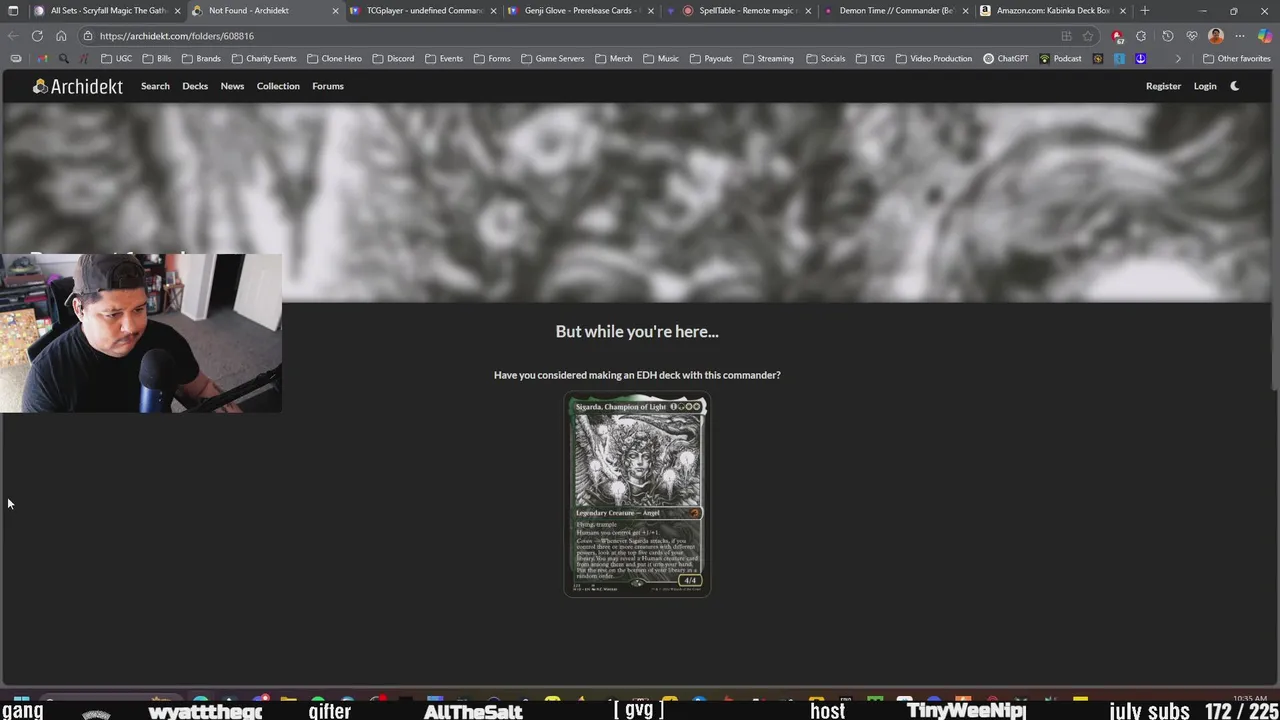This screenshot has width=1280, height=720.
Task: Open the adblocker extension icon showing 67
Action: (x=1118, y=36)
